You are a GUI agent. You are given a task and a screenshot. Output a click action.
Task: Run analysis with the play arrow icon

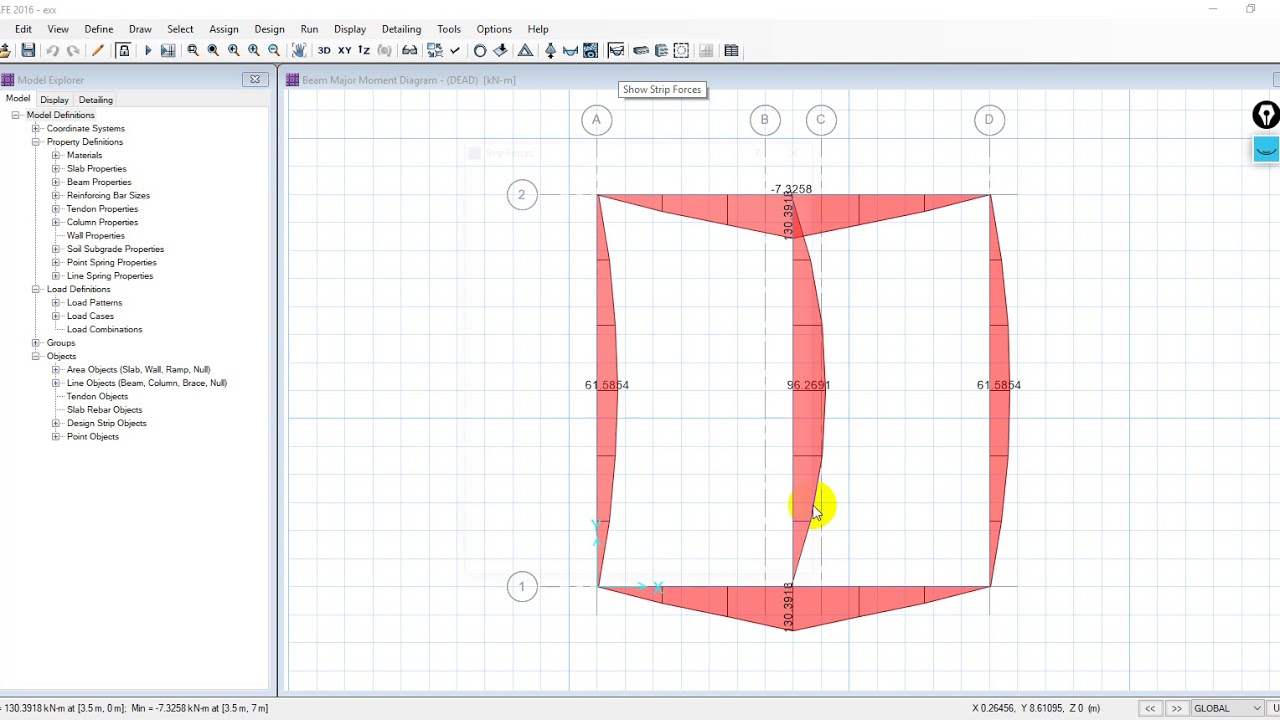point(148,51)
